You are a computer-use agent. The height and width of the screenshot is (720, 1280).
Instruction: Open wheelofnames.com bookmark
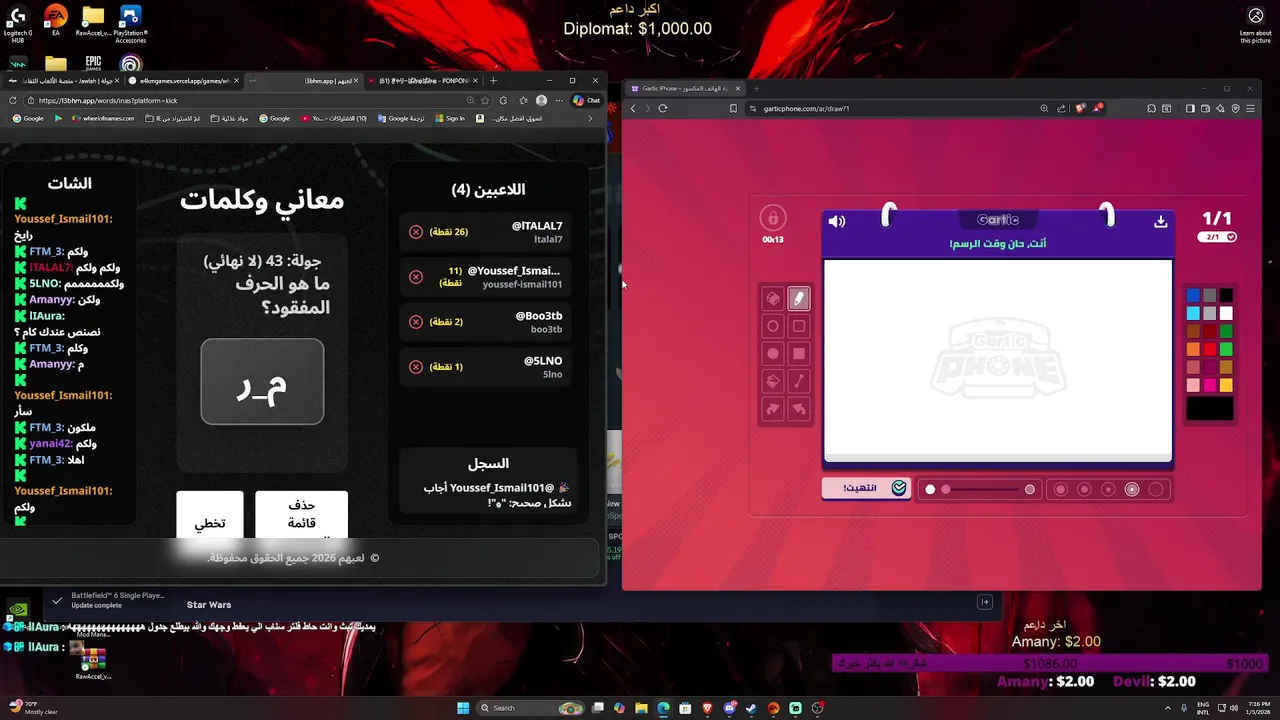(x=102, y=118)
